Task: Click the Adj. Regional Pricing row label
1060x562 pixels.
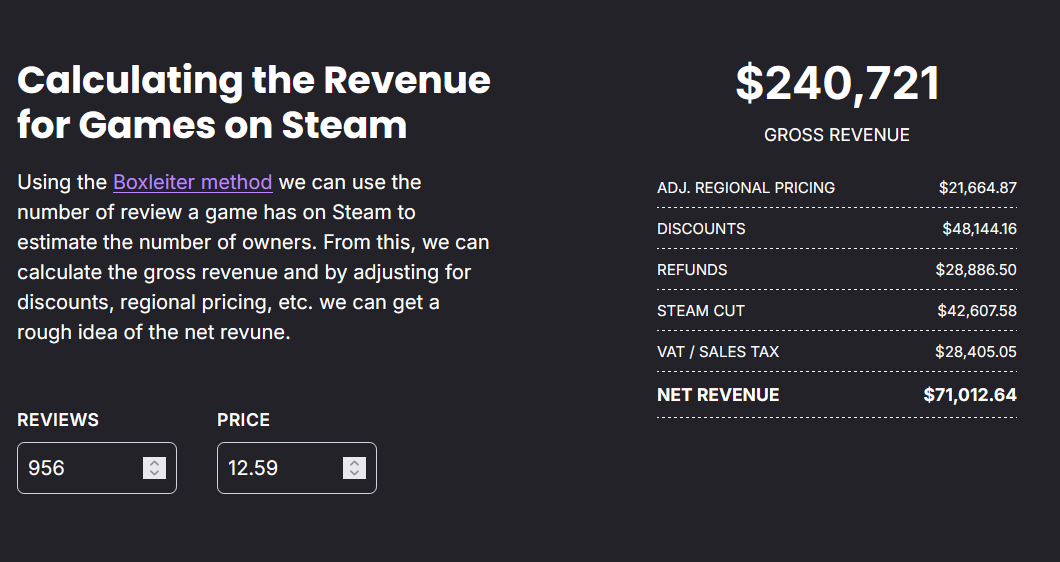Action: click(745, 188)
